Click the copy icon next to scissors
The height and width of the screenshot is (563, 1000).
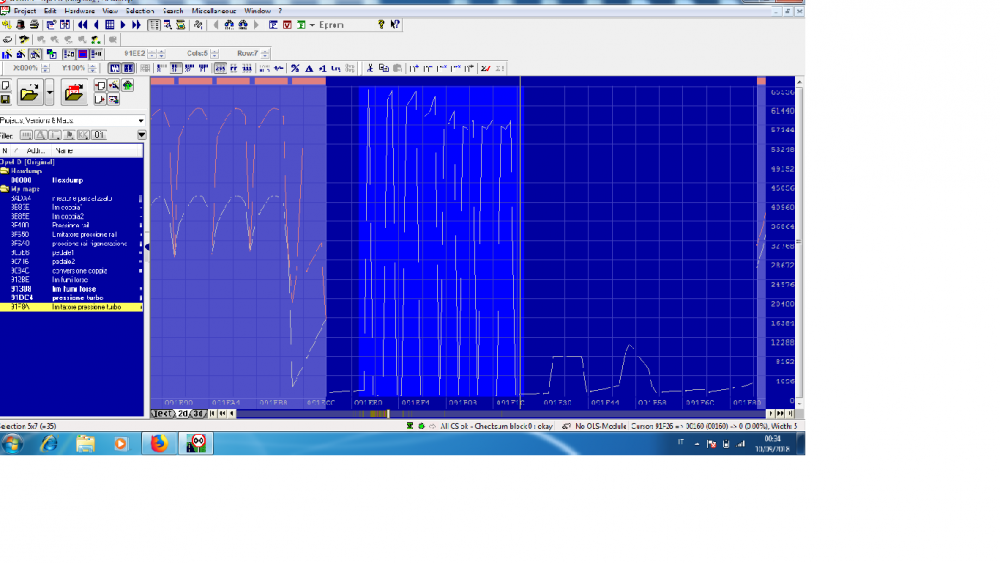pos(383,68)
